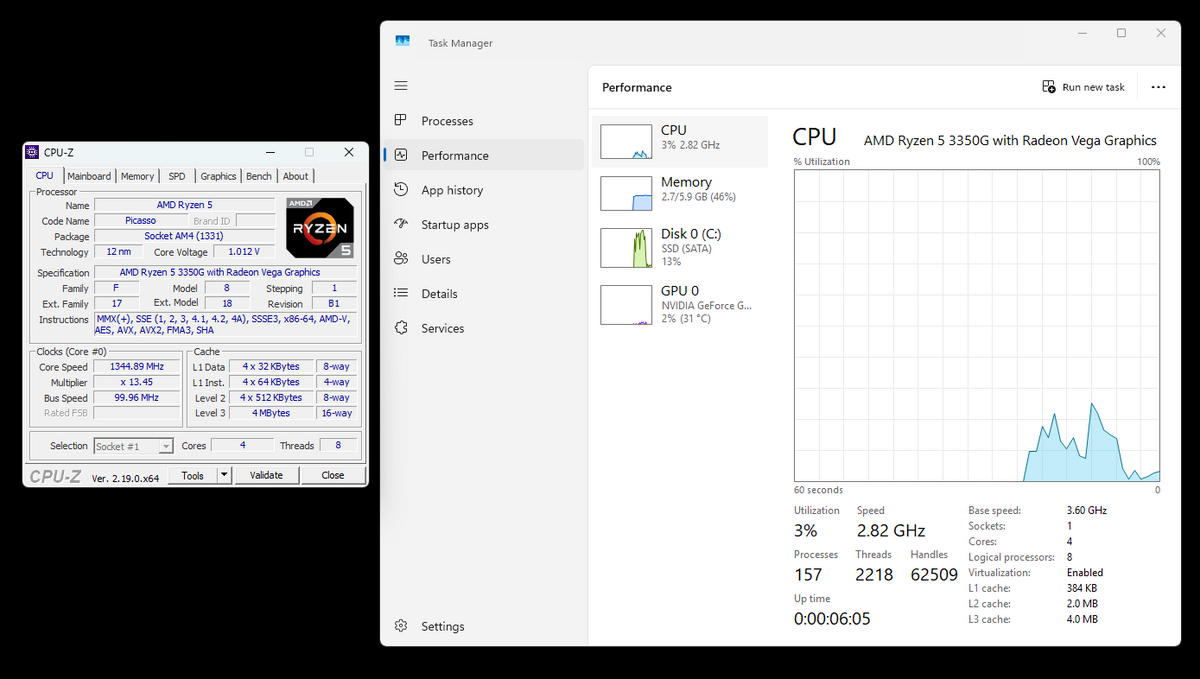Click the App history clock icon
Image resolution: width=1200 pixels, height=679 pixels.
point(401,190)
